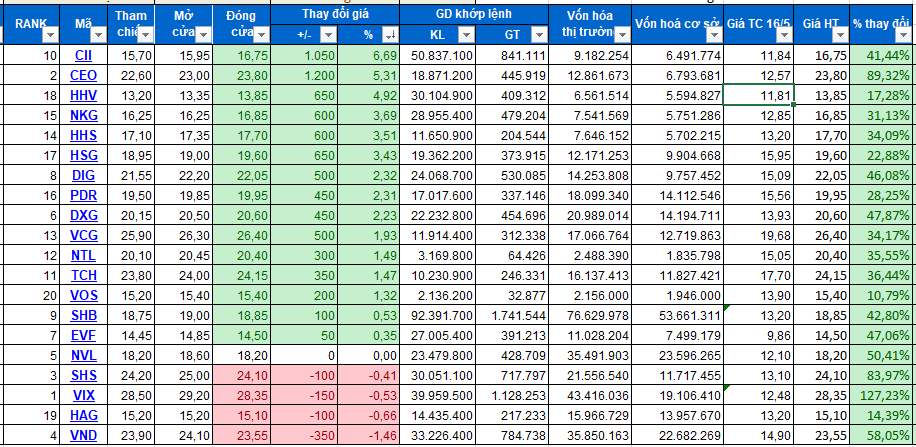The height and width of the screenshot is (447, 916).
Task: Follow the VOS ticker link
Action: (x=84, y=295)
